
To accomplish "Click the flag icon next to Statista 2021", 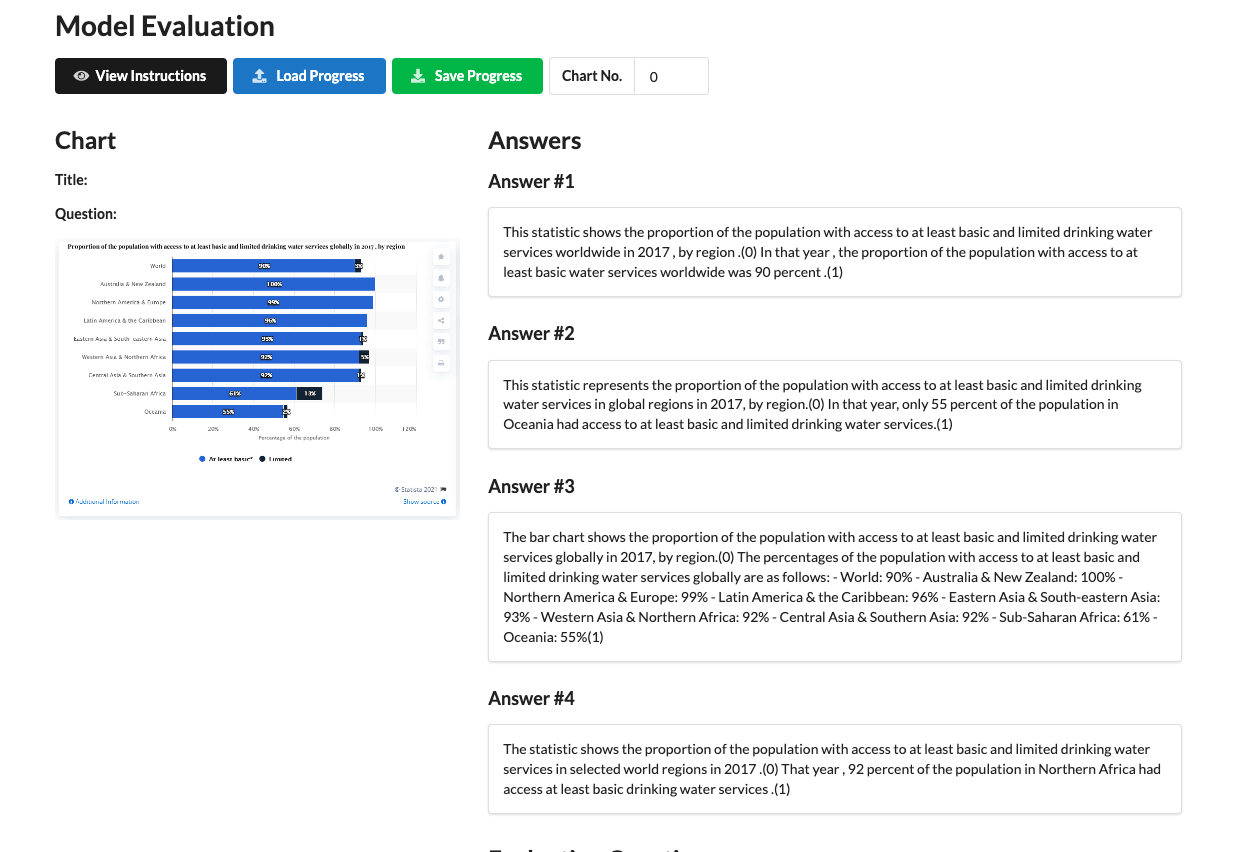I will (x=443, y=489).
